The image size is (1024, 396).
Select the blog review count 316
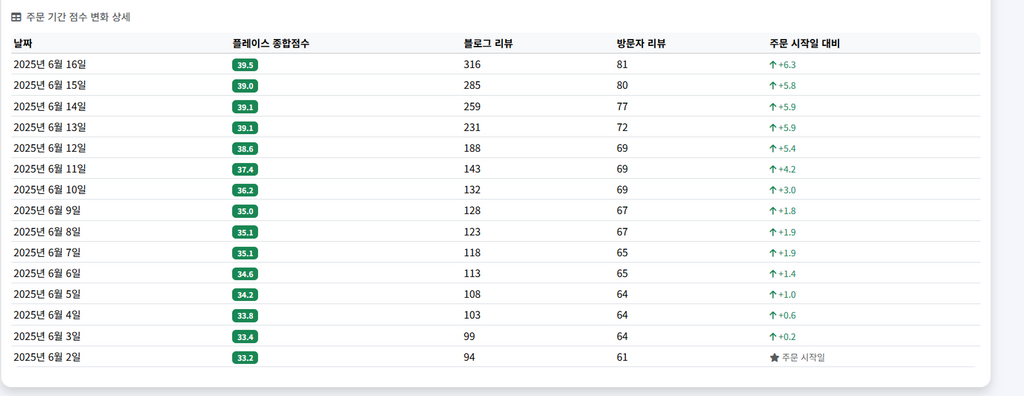472,65
